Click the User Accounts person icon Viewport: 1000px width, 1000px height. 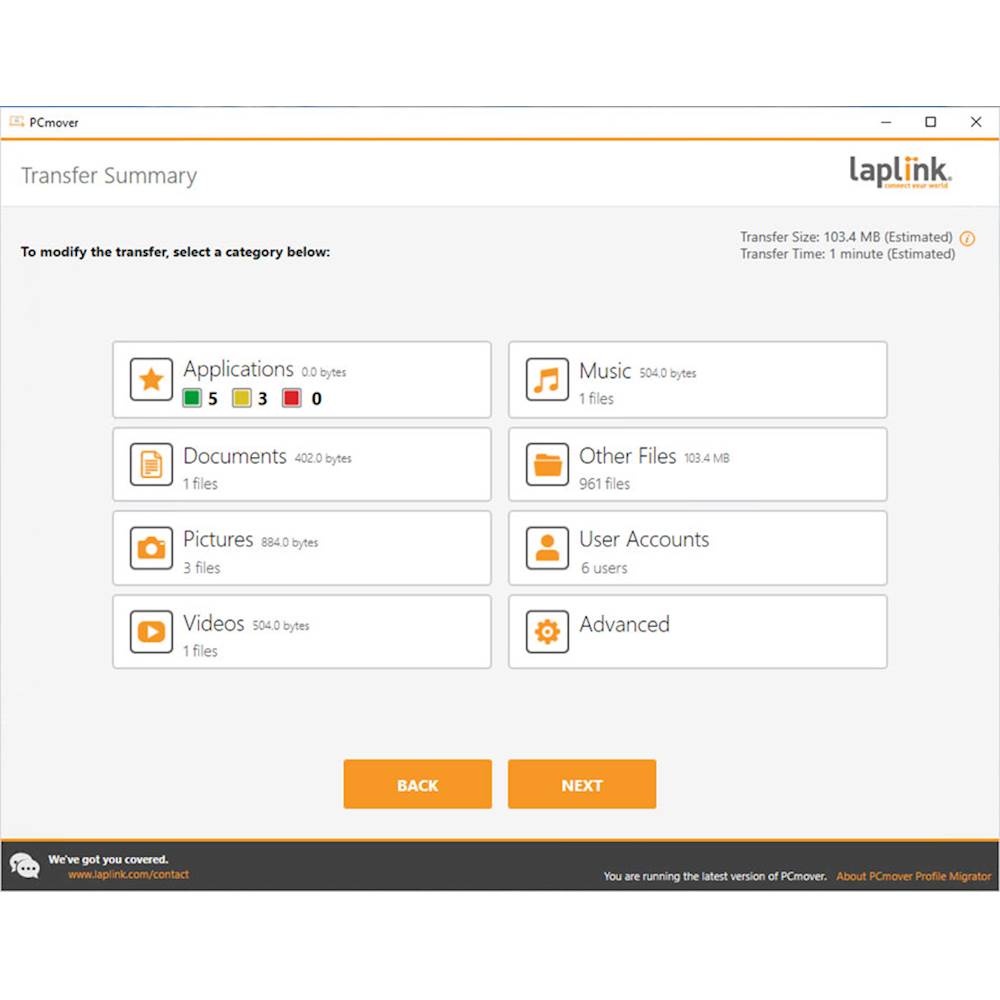547,548
